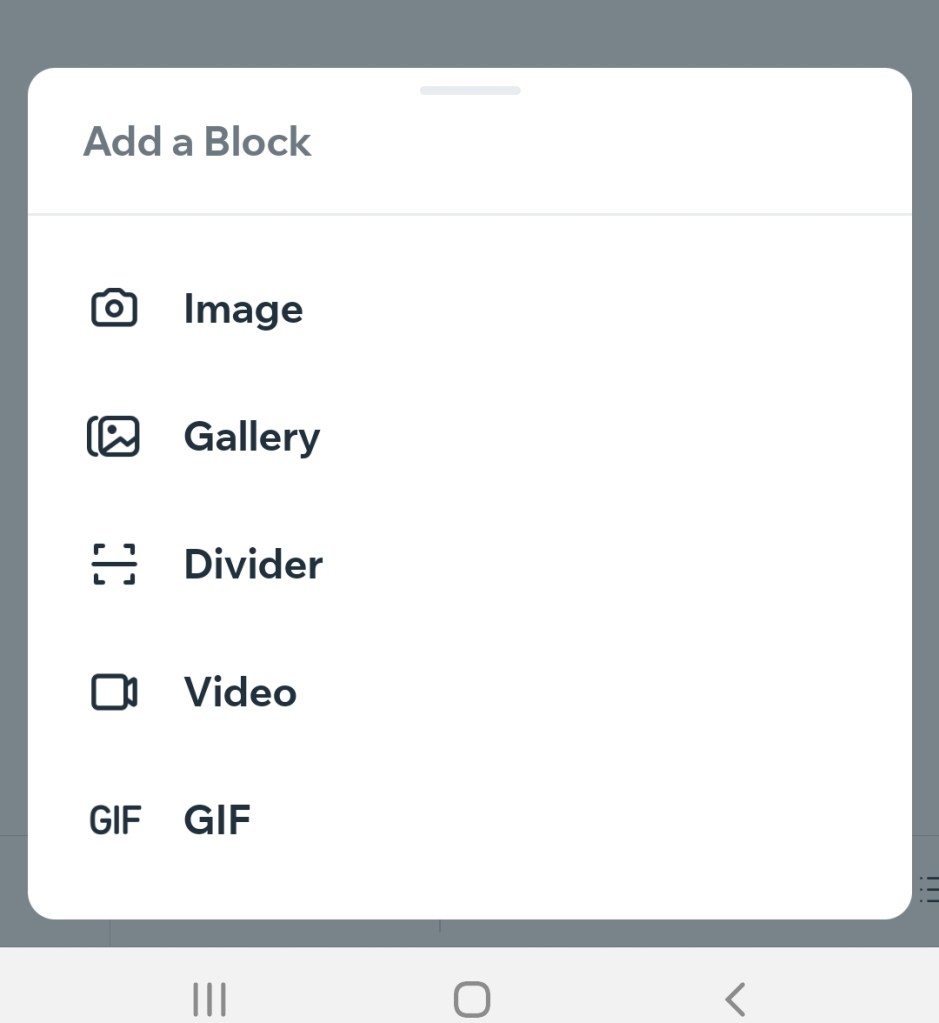
Task: Tap the camcorder icon beside Video
Action: tap(114, 692)
